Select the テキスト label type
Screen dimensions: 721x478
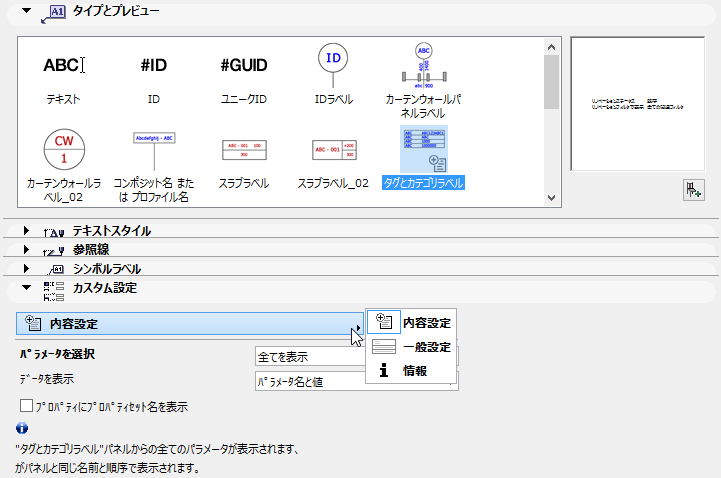pos(63,76)
